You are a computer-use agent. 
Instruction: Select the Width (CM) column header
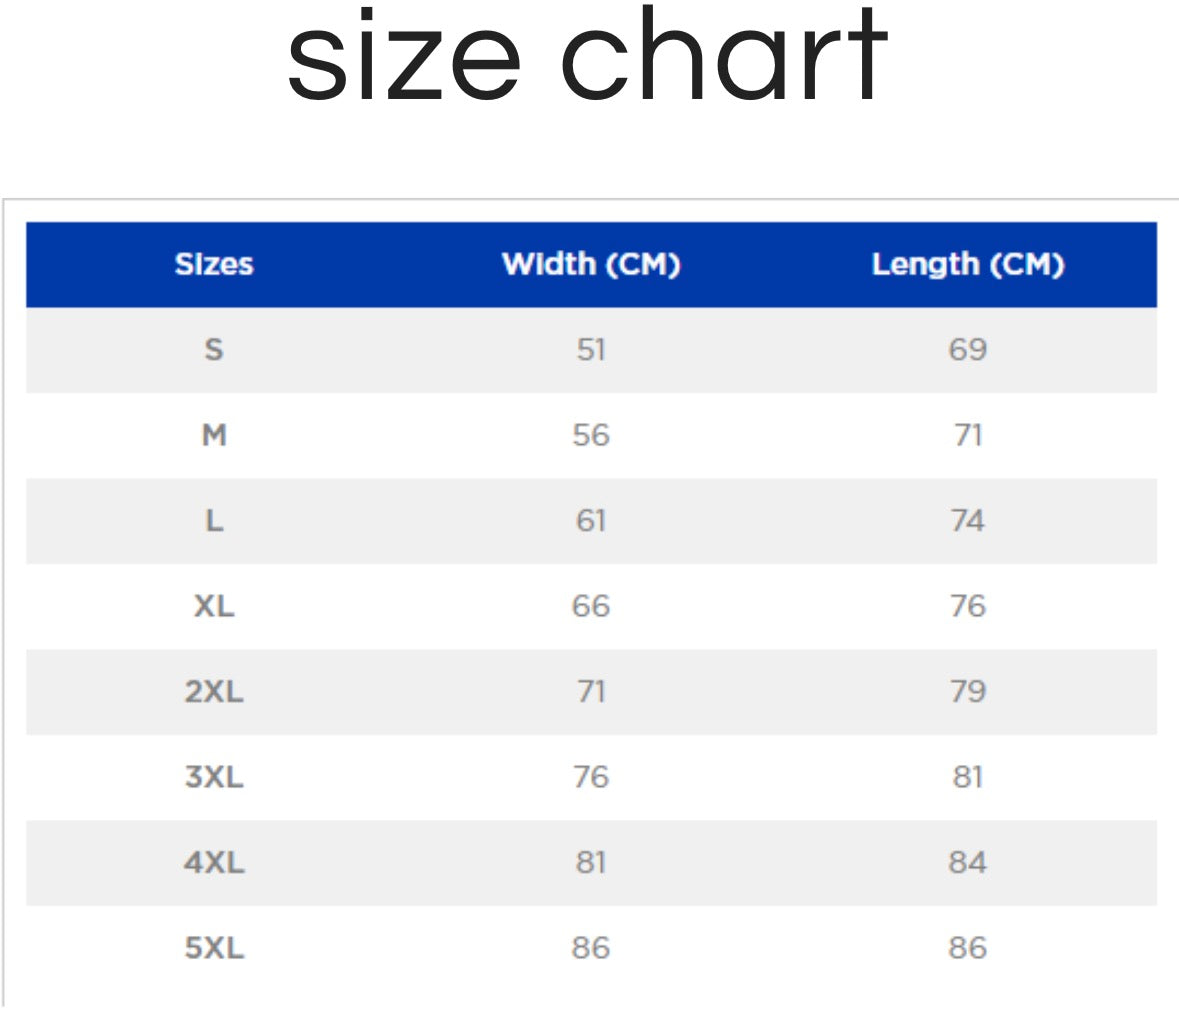pos(591,264)
